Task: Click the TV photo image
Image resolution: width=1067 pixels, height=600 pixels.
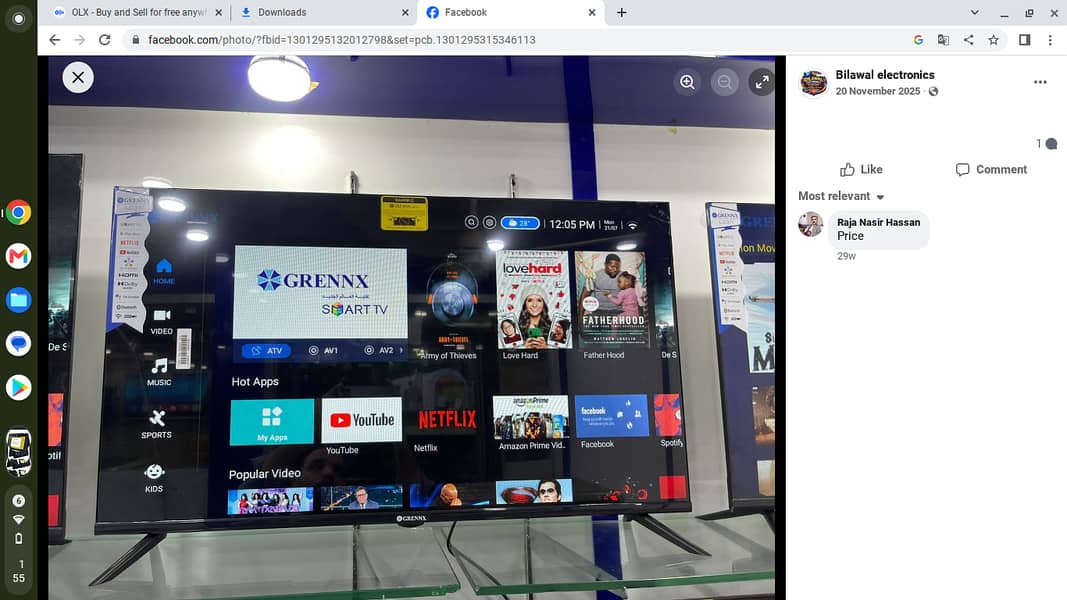Action: (412, 327)
